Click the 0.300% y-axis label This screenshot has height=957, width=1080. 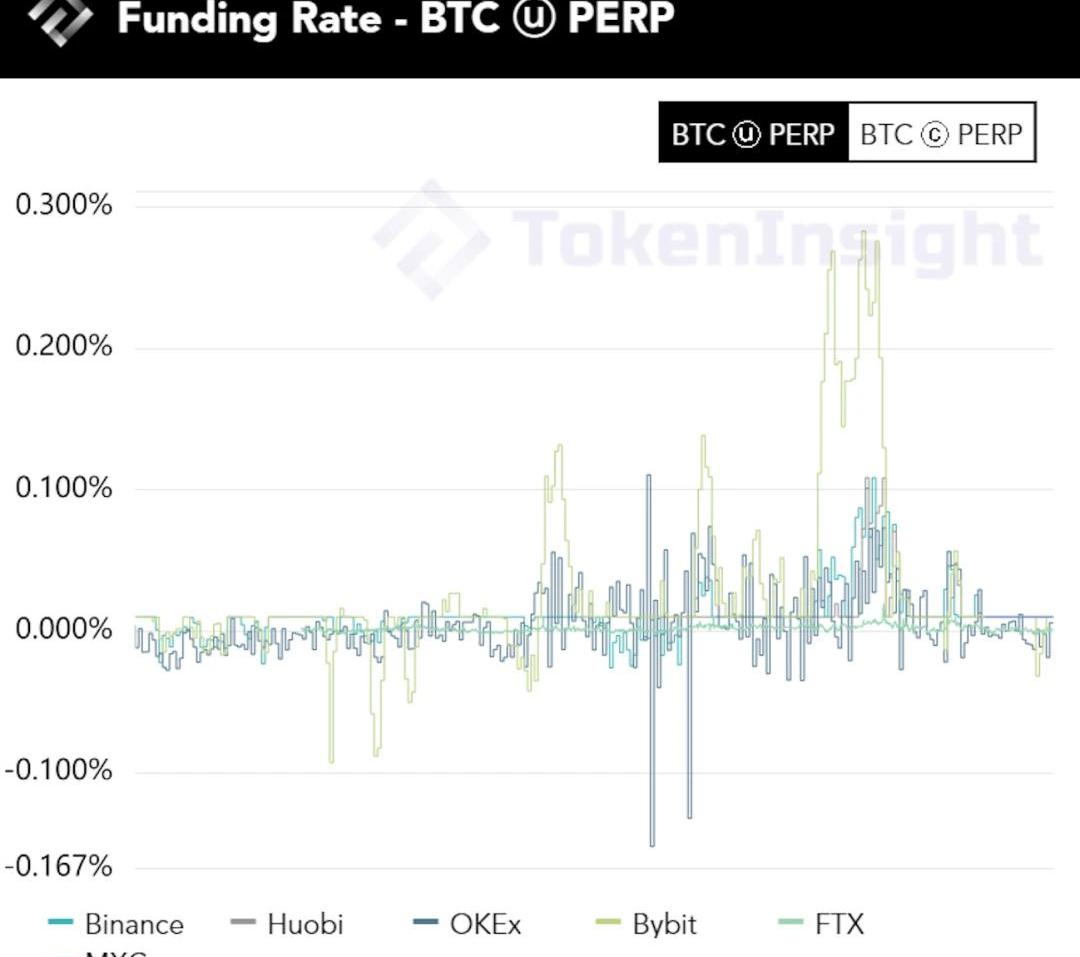(63, 205)
